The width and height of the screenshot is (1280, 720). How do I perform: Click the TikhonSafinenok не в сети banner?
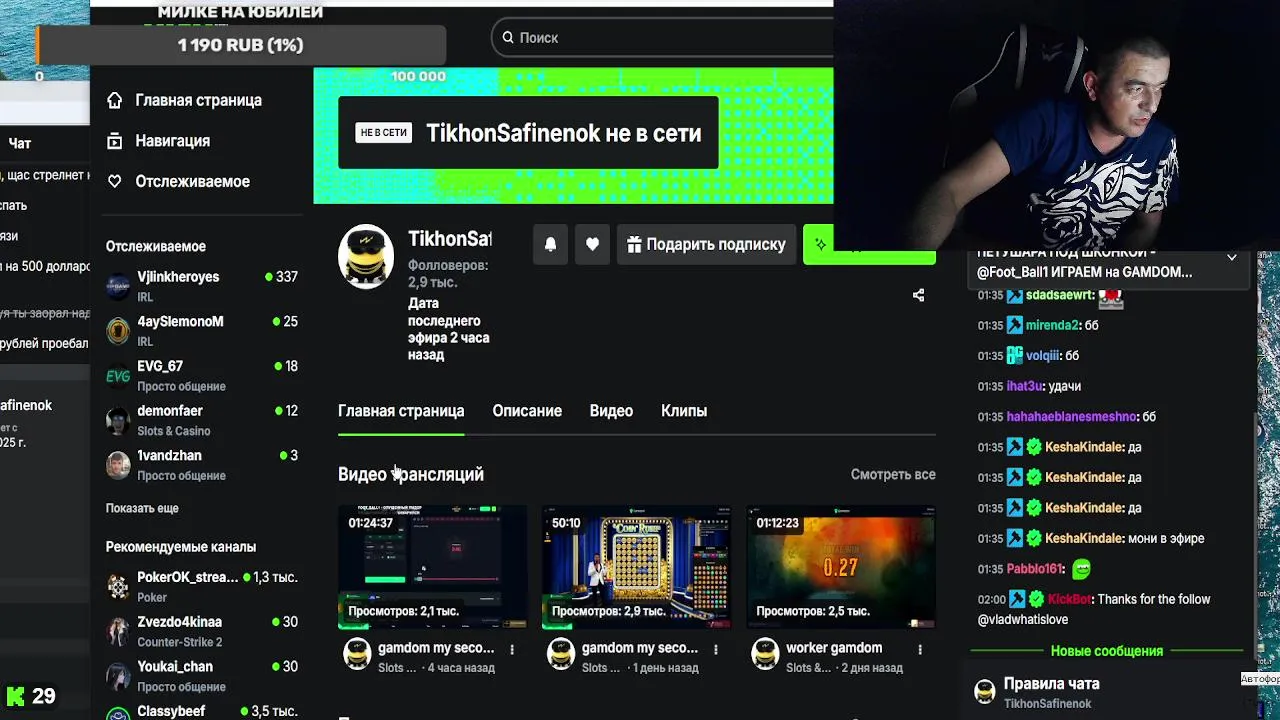click(x=528, y=133)
